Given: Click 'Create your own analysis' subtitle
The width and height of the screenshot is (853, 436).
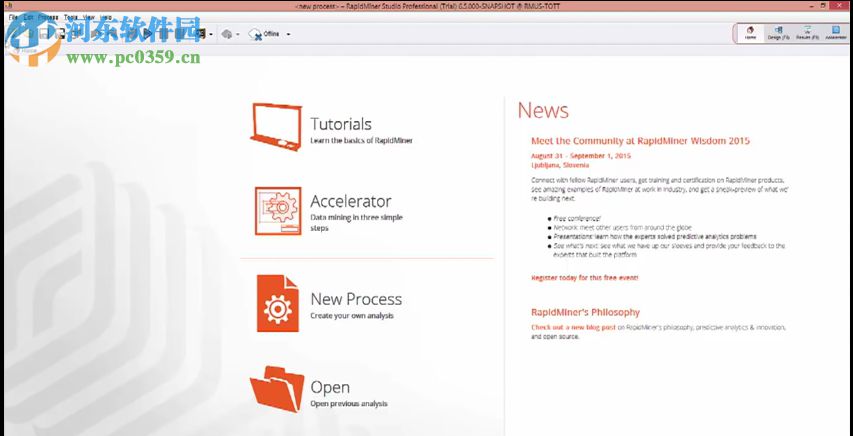Looking at the screenshot, I should tap(351, 316).
